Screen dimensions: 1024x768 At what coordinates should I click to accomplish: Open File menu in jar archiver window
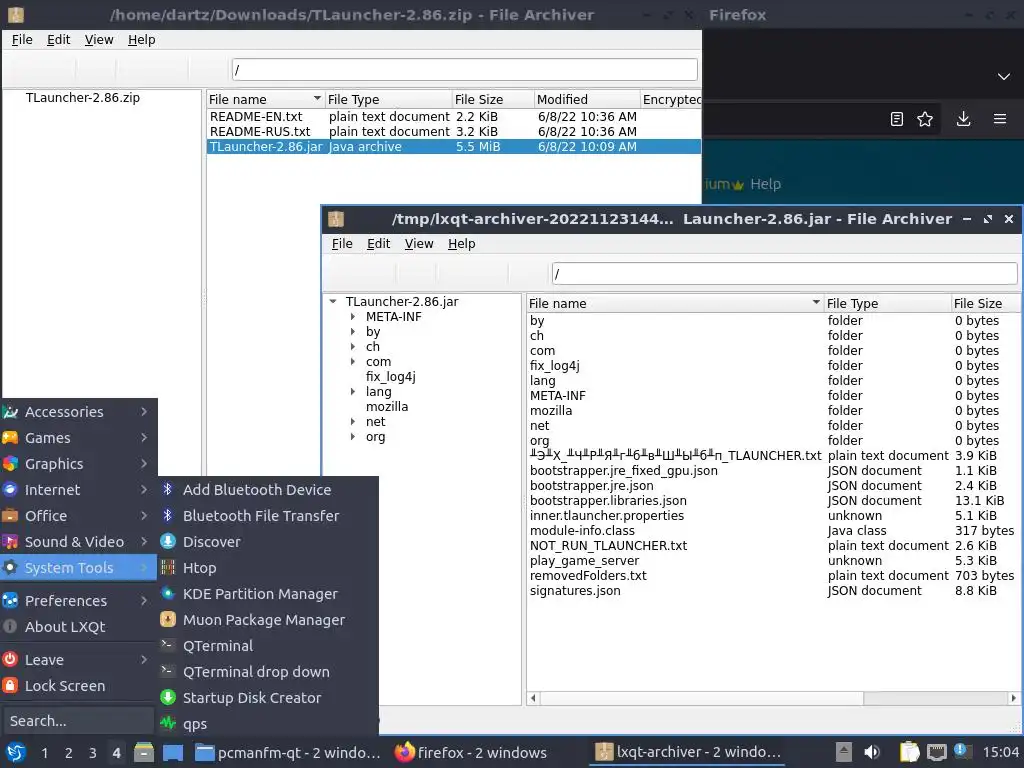pyautogui.click(x=342, y=244)
